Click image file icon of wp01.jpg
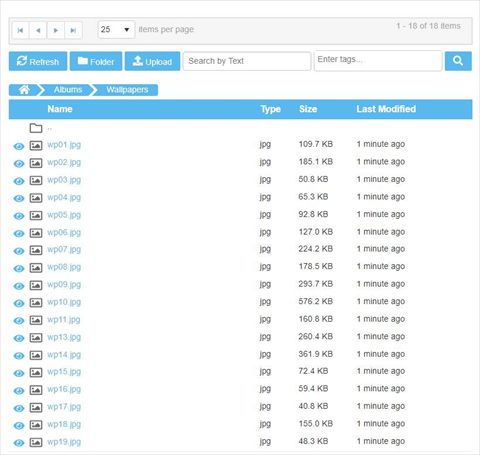Viewport: 480px width, 455px height. pyautogui.click(x=36, y=145)
